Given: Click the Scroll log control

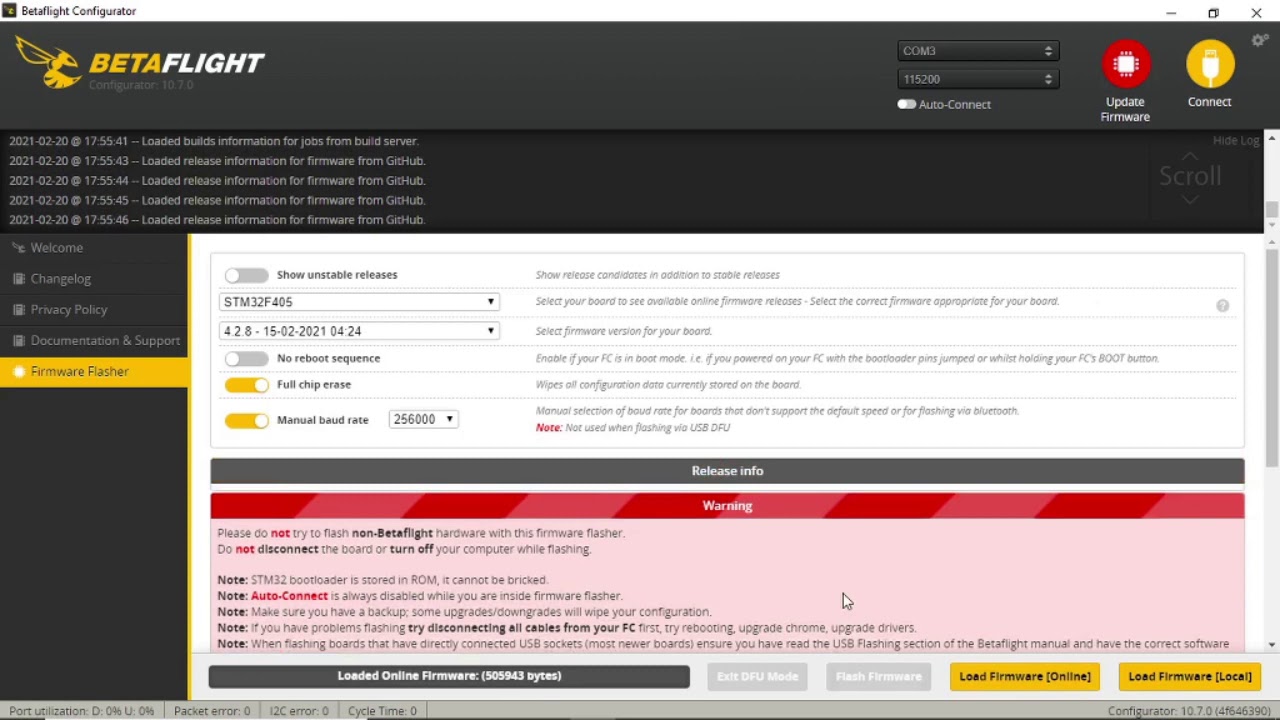Looking at the screenshot, I should click(1190, 176).
